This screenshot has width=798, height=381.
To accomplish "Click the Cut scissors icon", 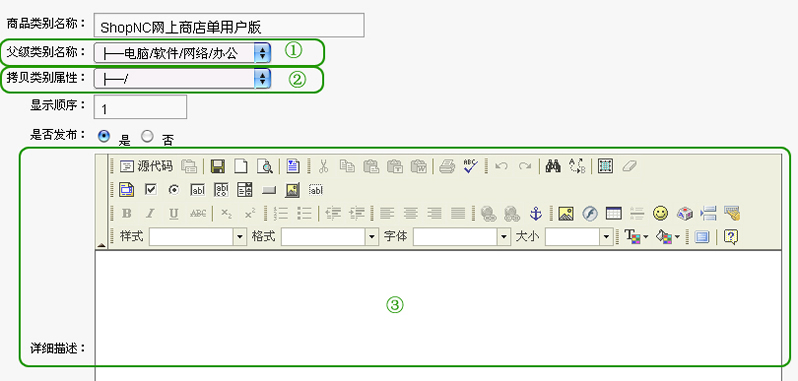I will click(x=323, y=166).
